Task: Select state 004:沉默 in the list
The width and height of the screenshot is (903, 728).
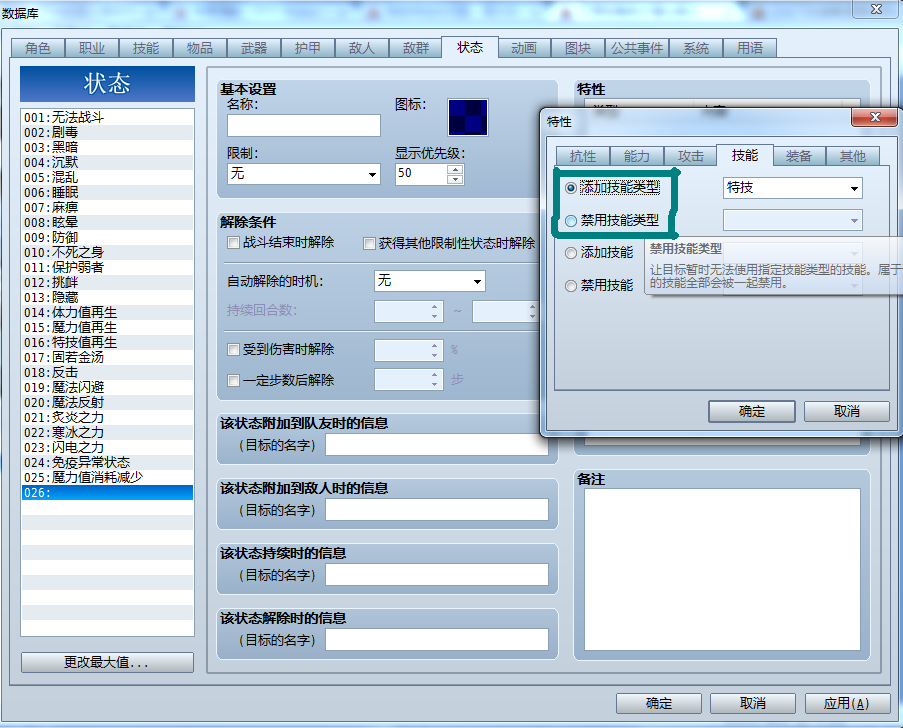Action: [107, 162]
